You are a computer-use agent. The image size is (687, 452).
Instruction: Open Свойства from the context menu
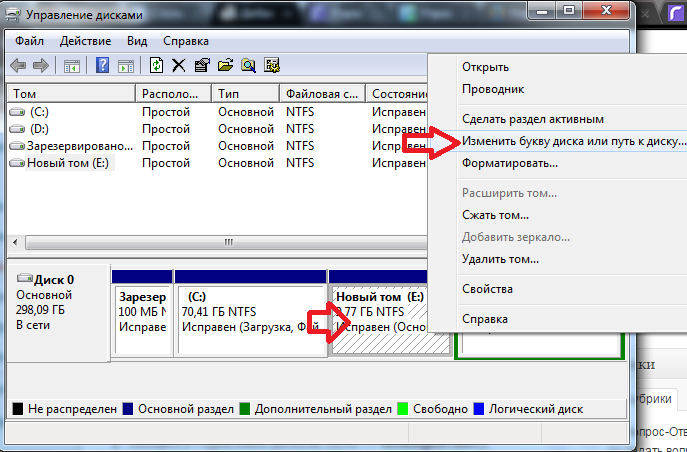tap(487, 289)
